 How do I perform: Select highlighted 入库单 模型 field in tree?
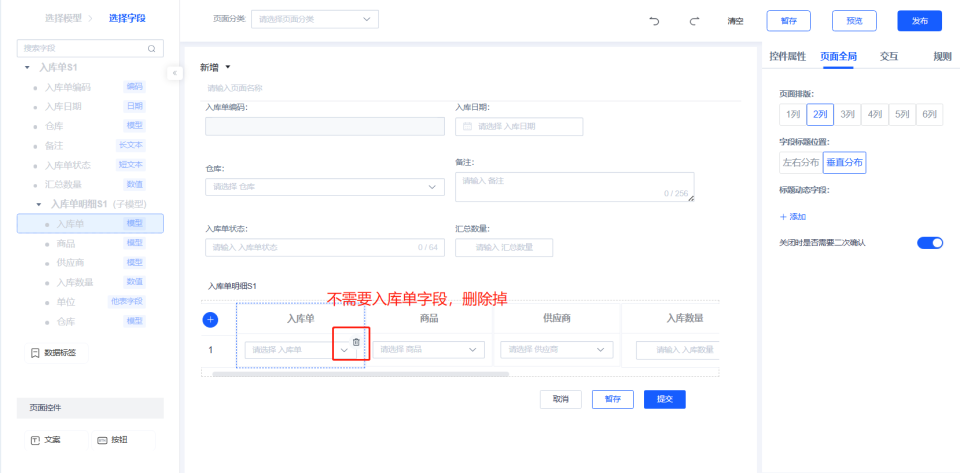pyautogui.click(x=90, y=223)
